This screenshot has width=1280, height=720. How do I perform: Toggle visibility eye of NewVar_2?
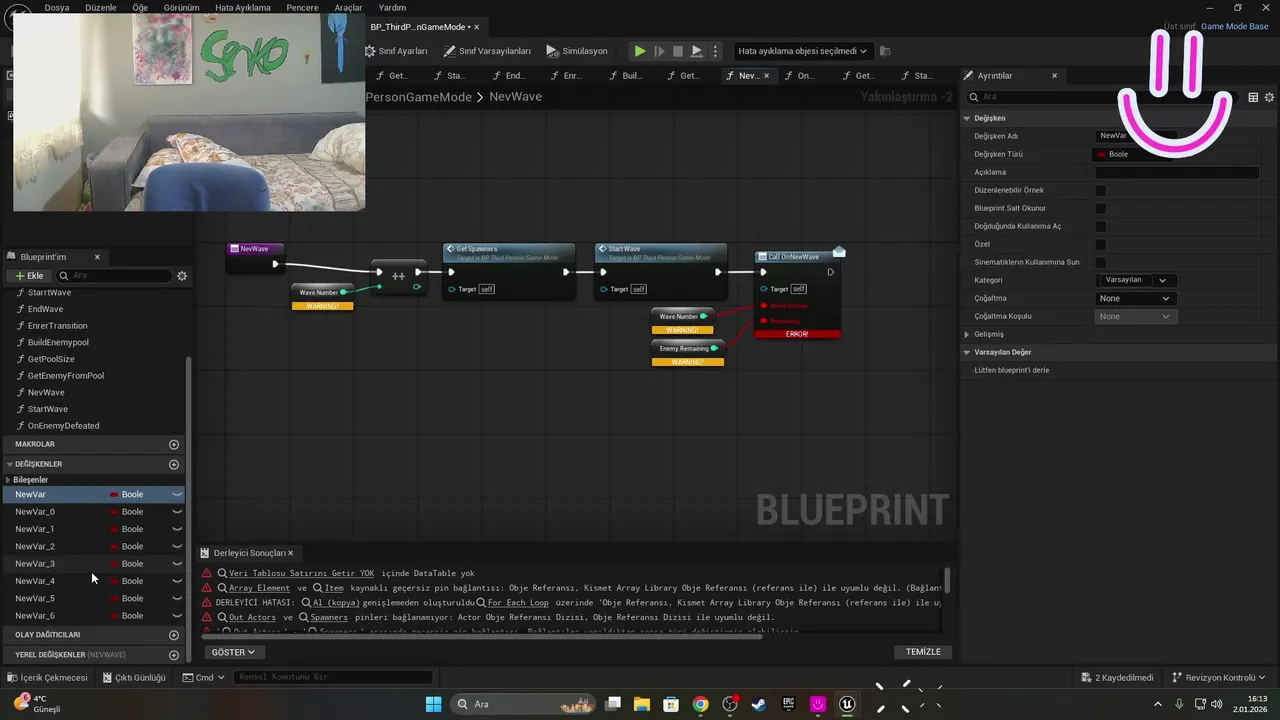(x=177, y=546)
